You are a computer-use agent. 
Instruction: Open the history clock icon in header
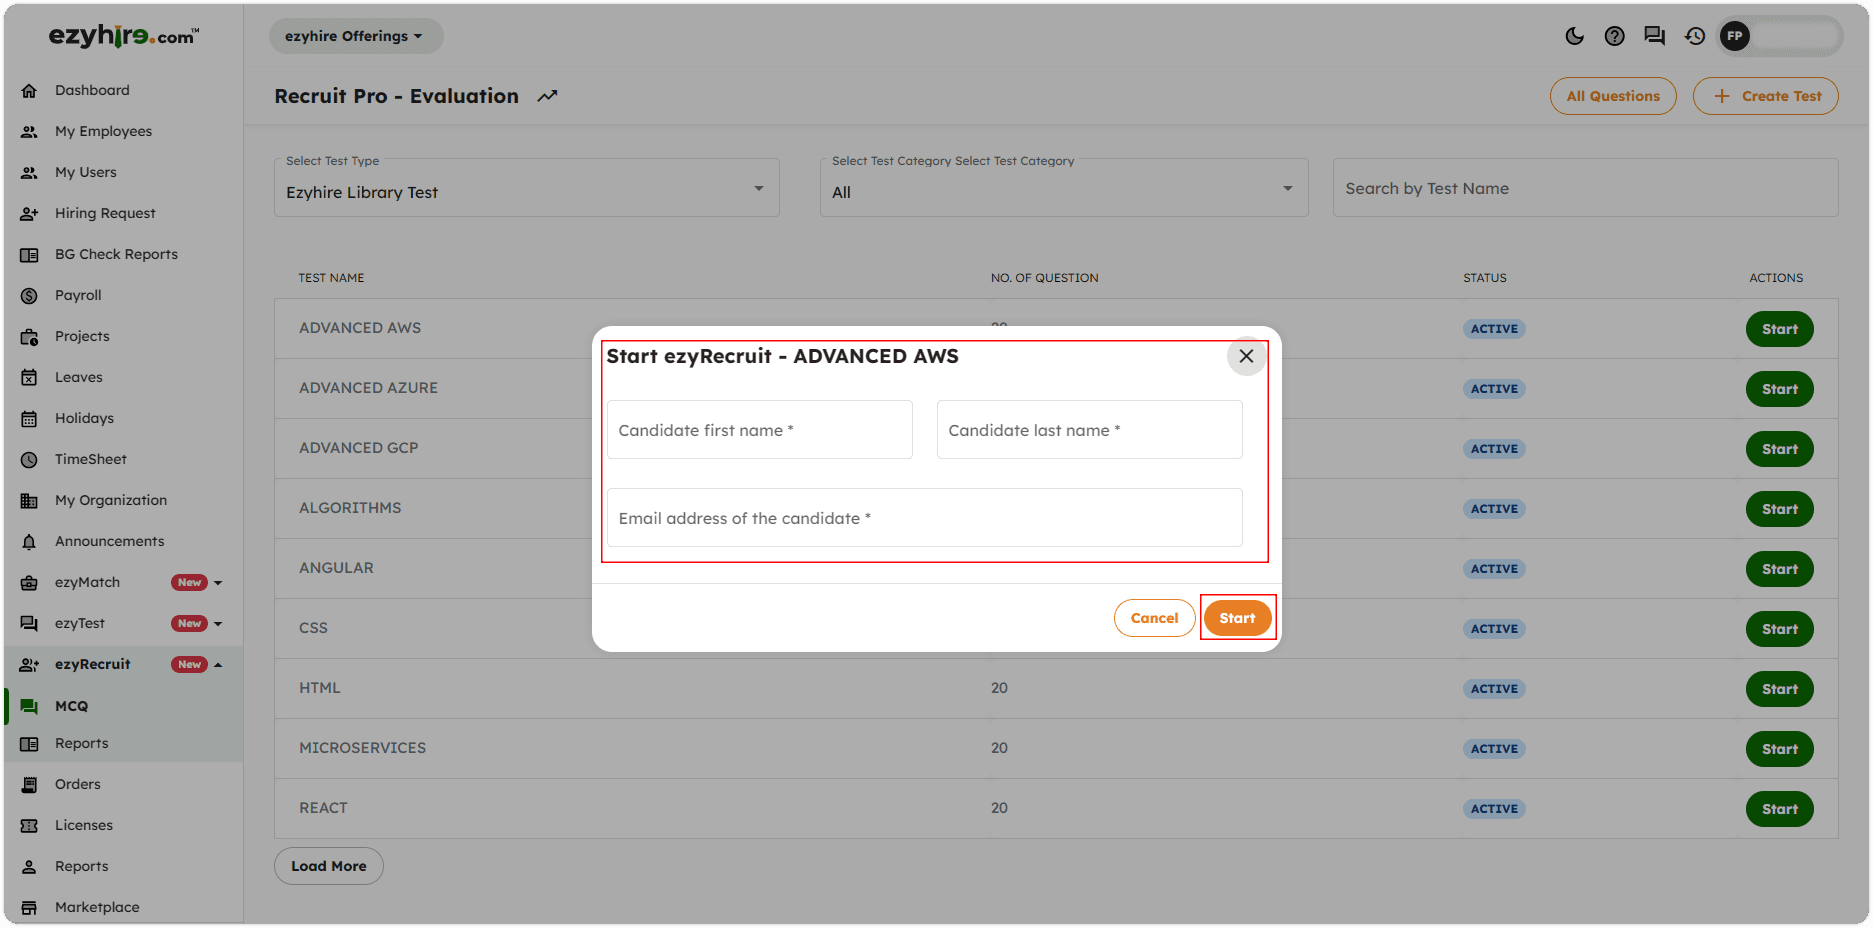(1694, 36)
